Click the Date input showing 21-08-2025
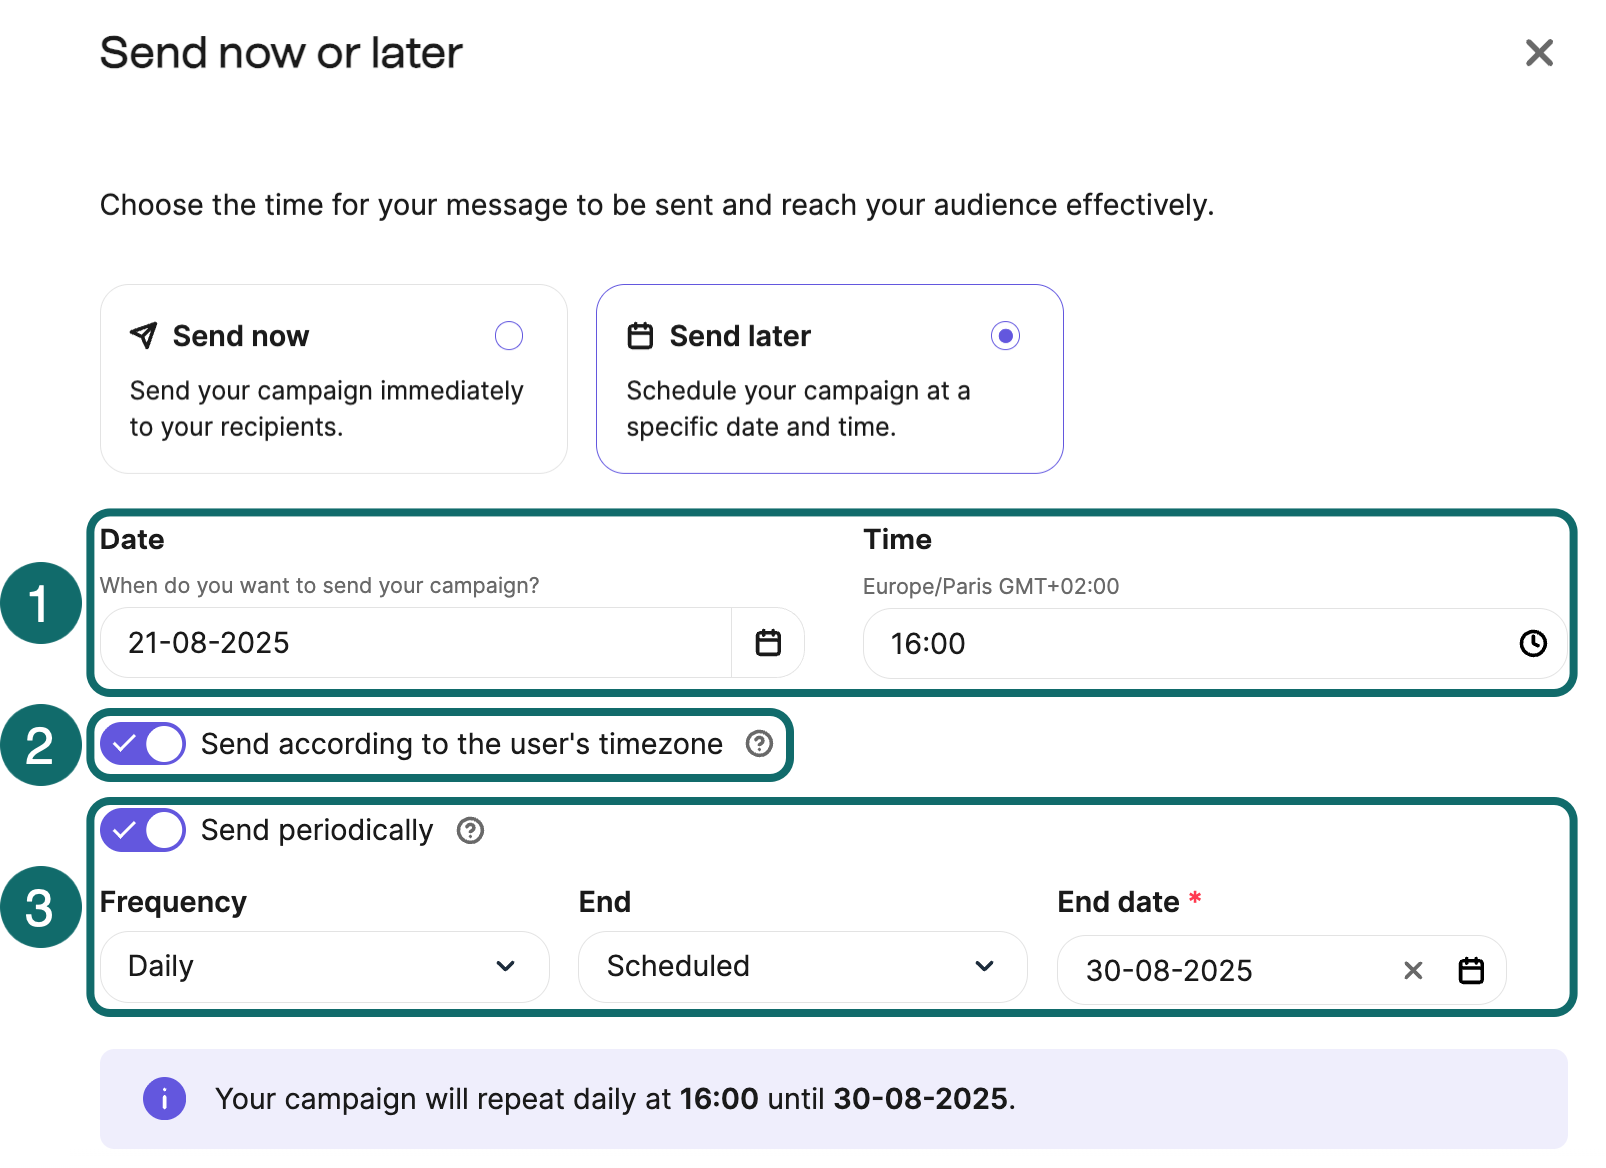Viewport: 1606px width, 1168px height. 415,643
